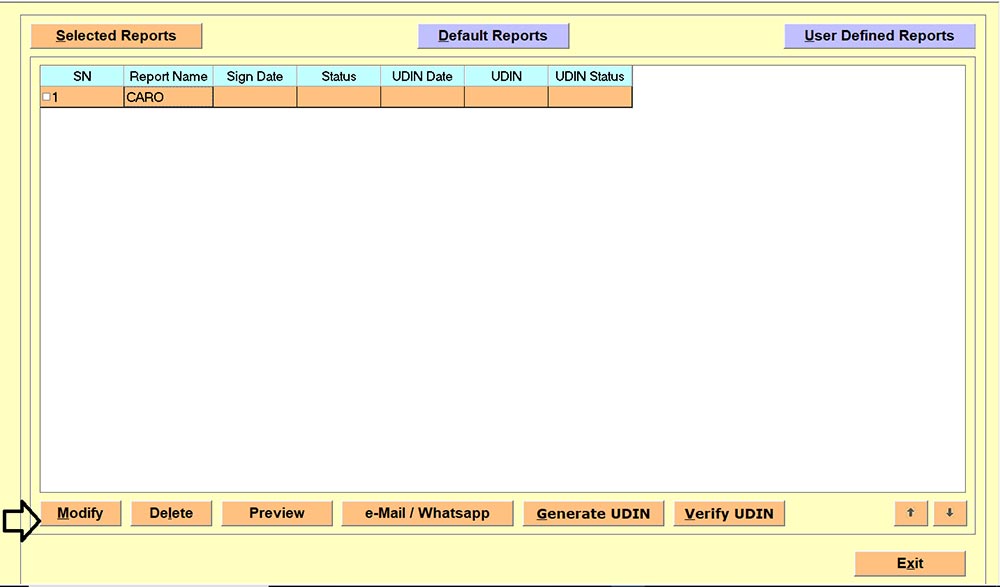Tick the checkbox for report row 1
The width and height of the screenshot is (1000, 587).
(46, 97)
